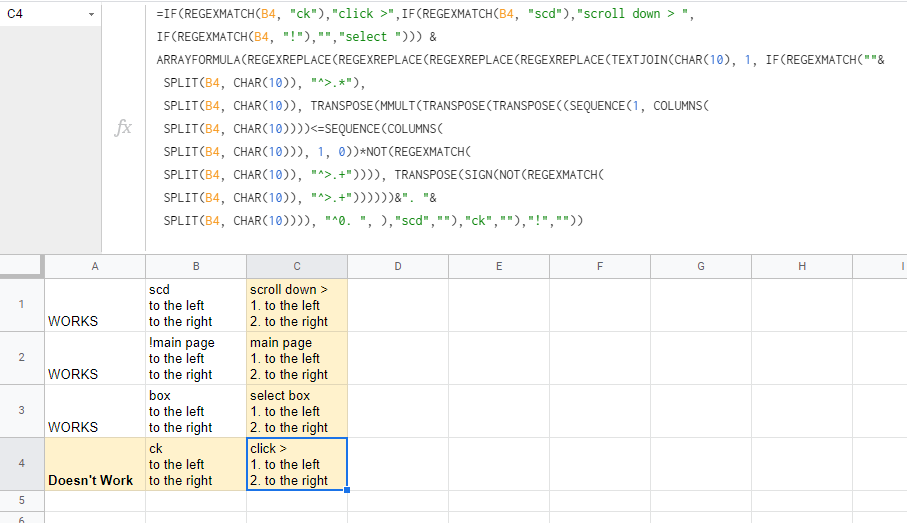This screenshot has width=907, height=523.
Task: Click cell B2 starting with !main page
Action: 196,358
